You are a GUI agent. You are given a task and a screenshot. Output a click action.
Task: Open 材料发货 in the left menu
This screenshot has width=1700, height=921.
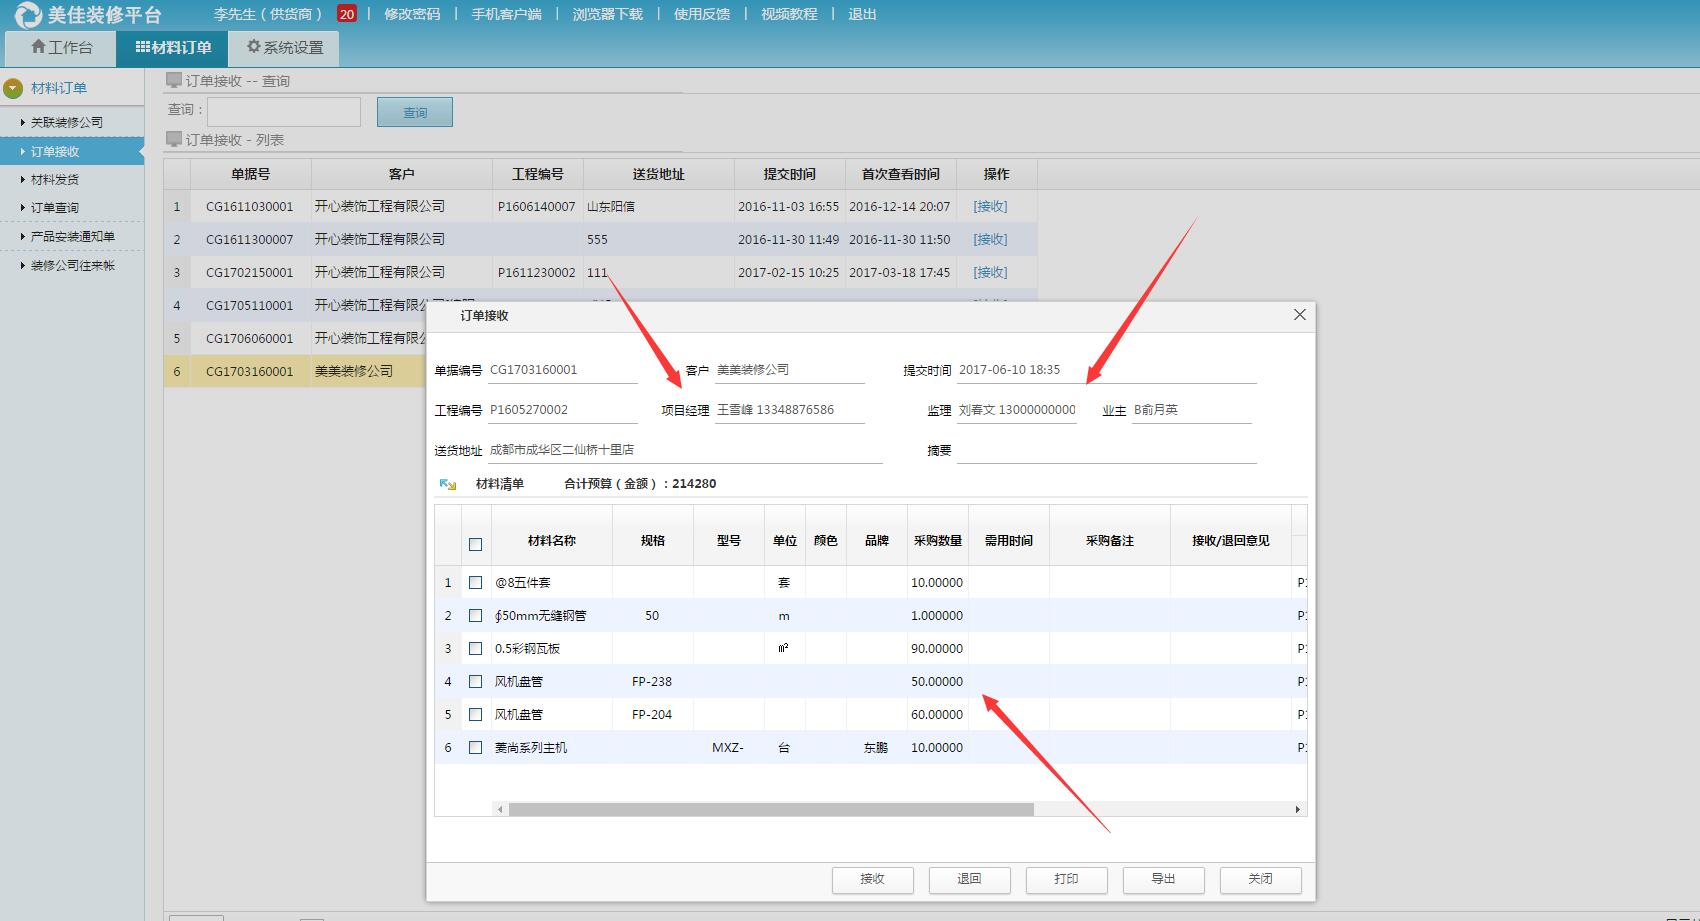54,180
